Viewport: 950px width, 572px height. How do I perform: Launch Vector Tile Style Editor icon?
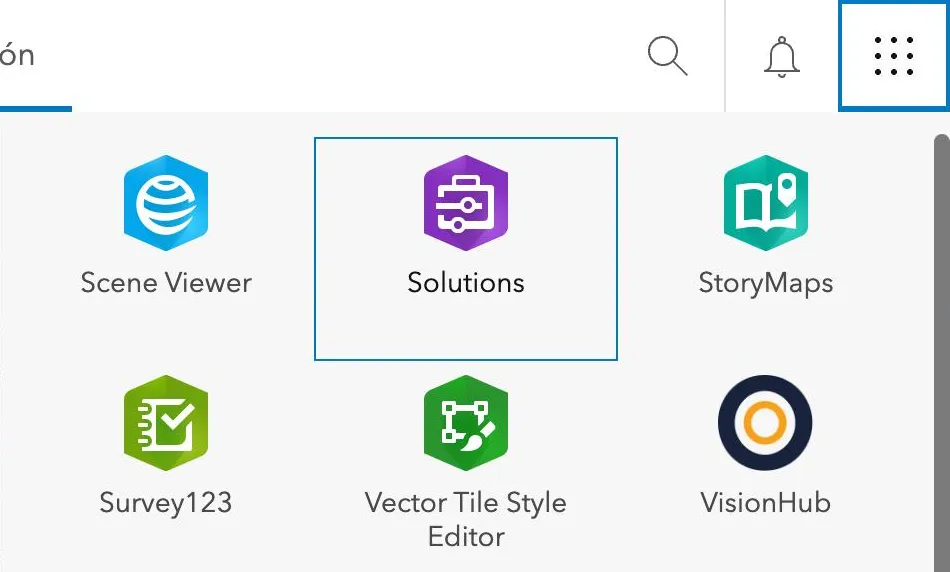[x=466, y=423]
